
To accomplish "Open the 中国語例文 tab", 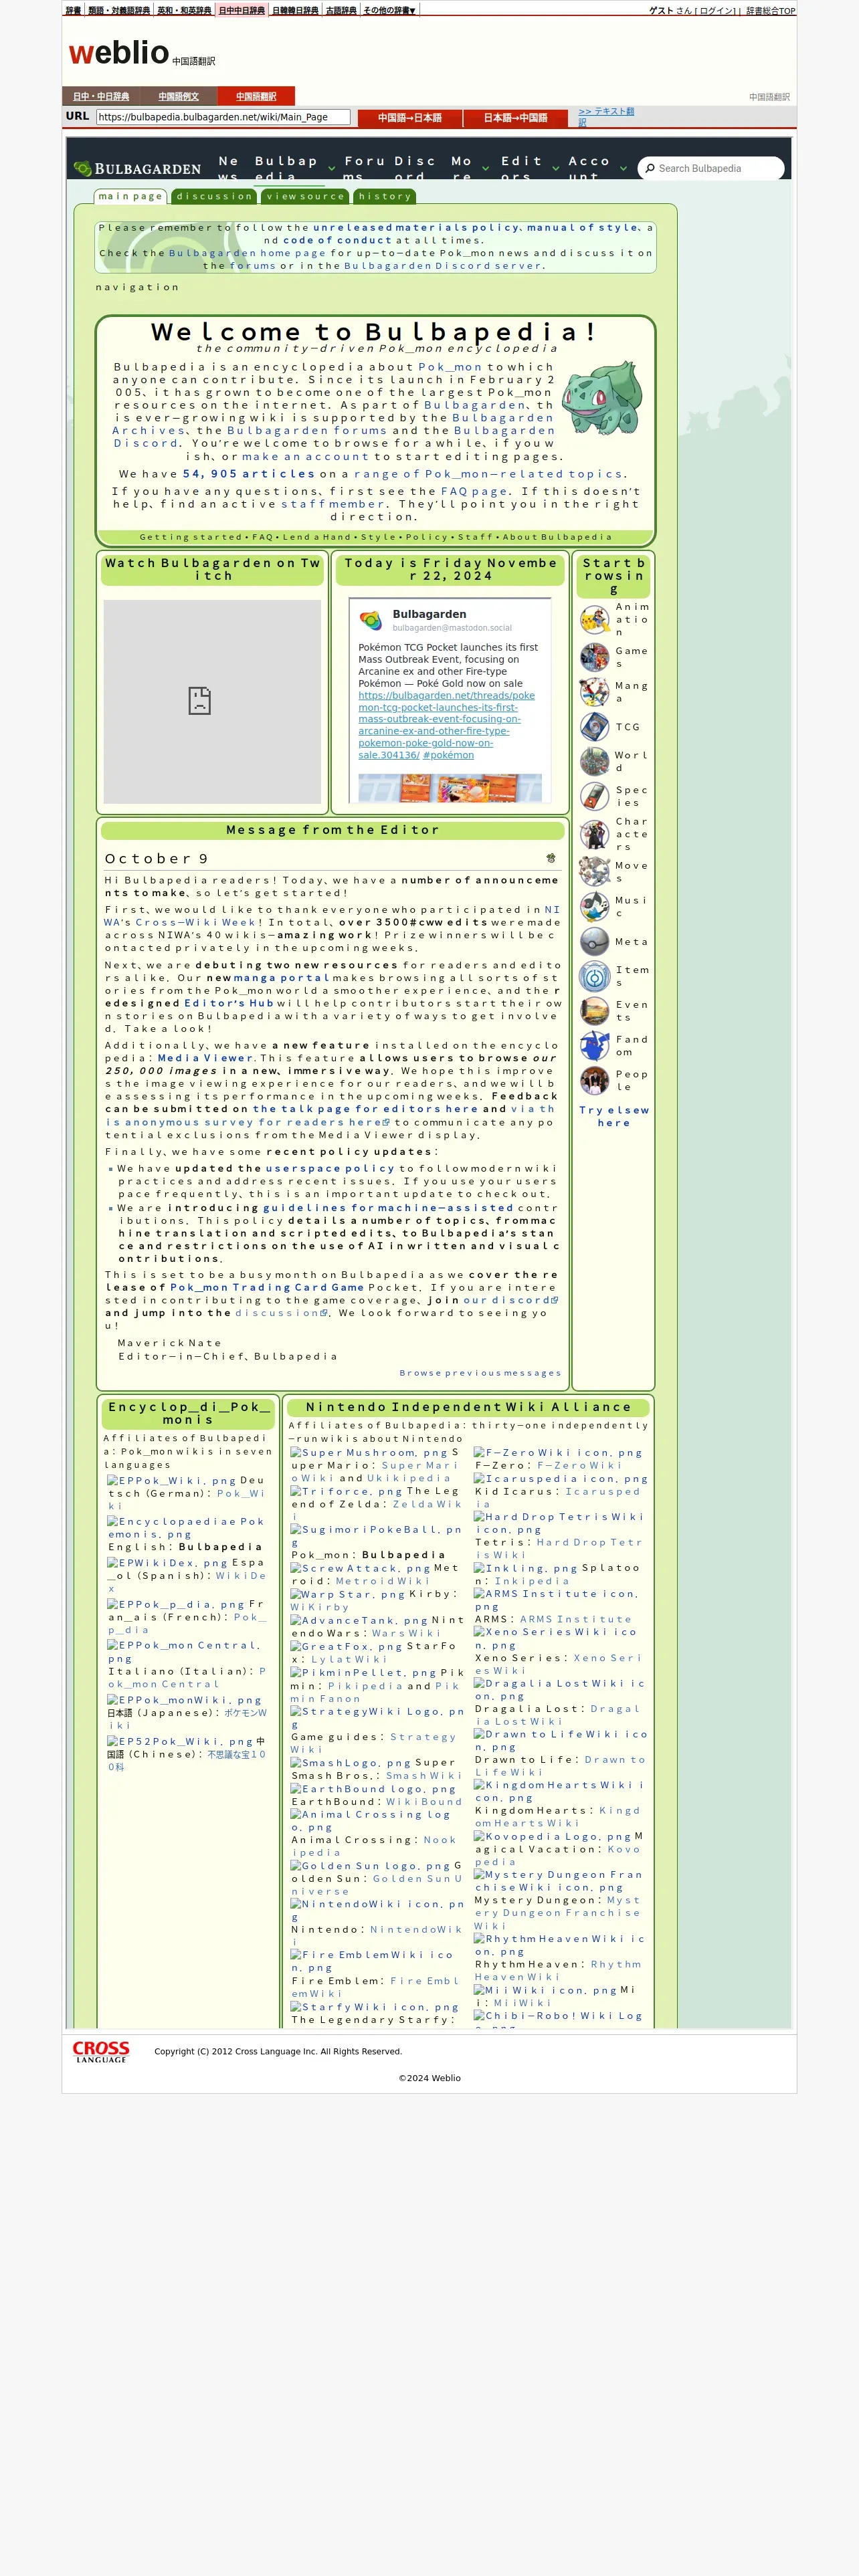I will point(178,96).
